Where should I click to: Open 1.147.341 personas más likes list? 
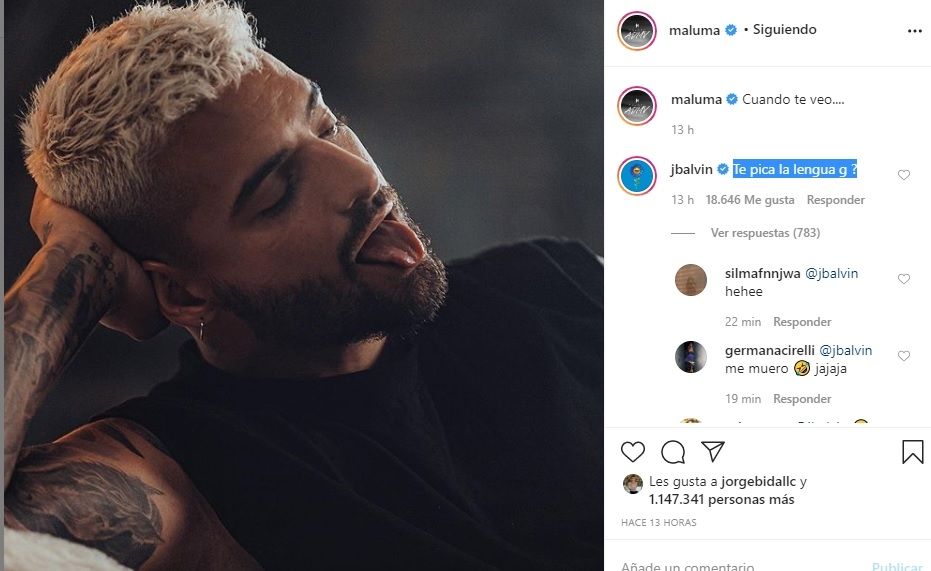(721, 500)
